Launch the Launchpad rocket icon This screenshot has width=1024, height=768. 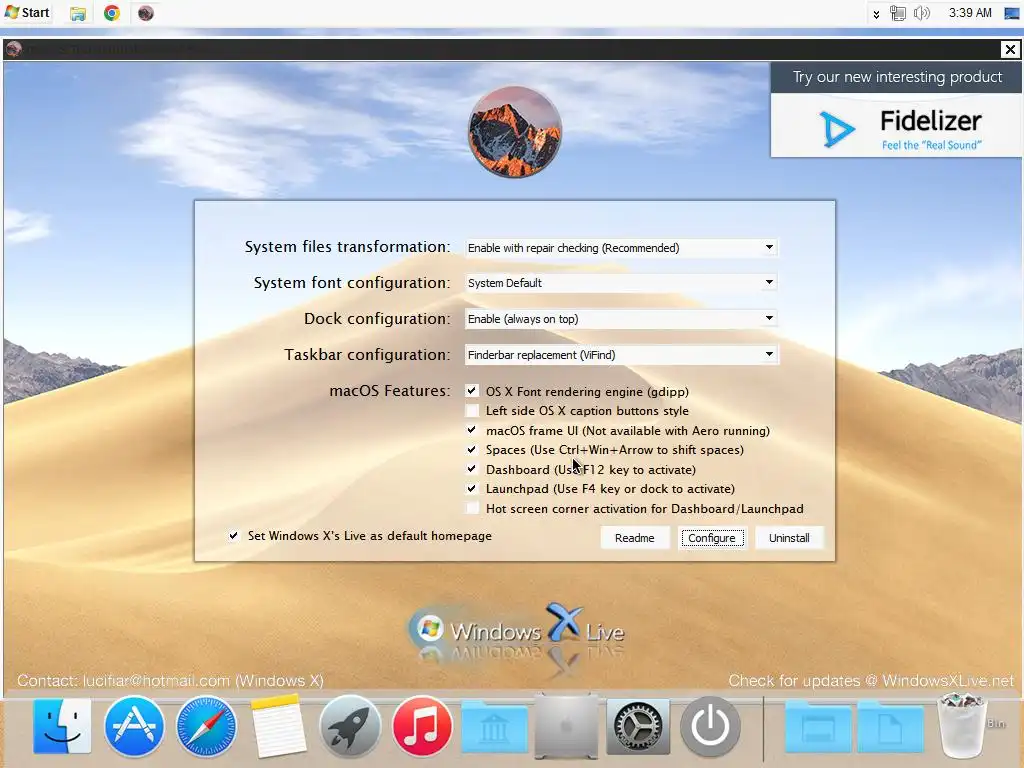pyautogui.click(x=350, y=726)
